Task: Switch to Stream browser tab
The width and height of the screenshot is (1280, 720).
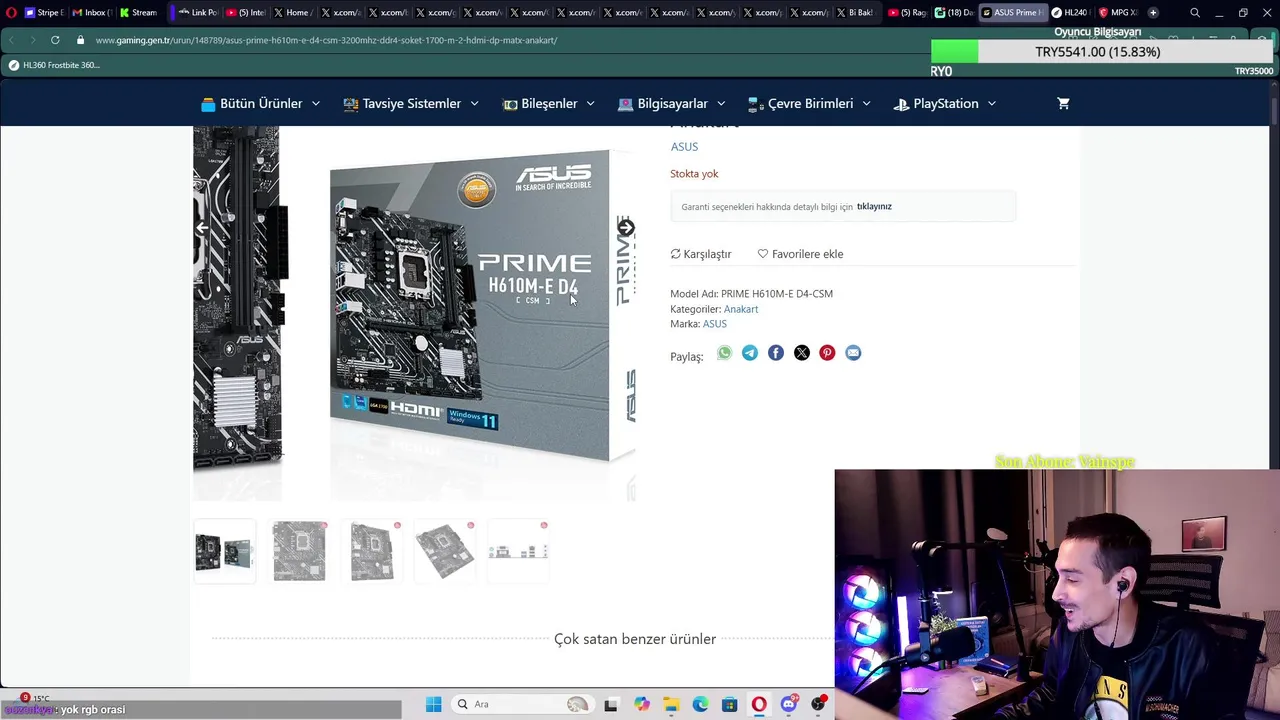Action: click(138, 13)
